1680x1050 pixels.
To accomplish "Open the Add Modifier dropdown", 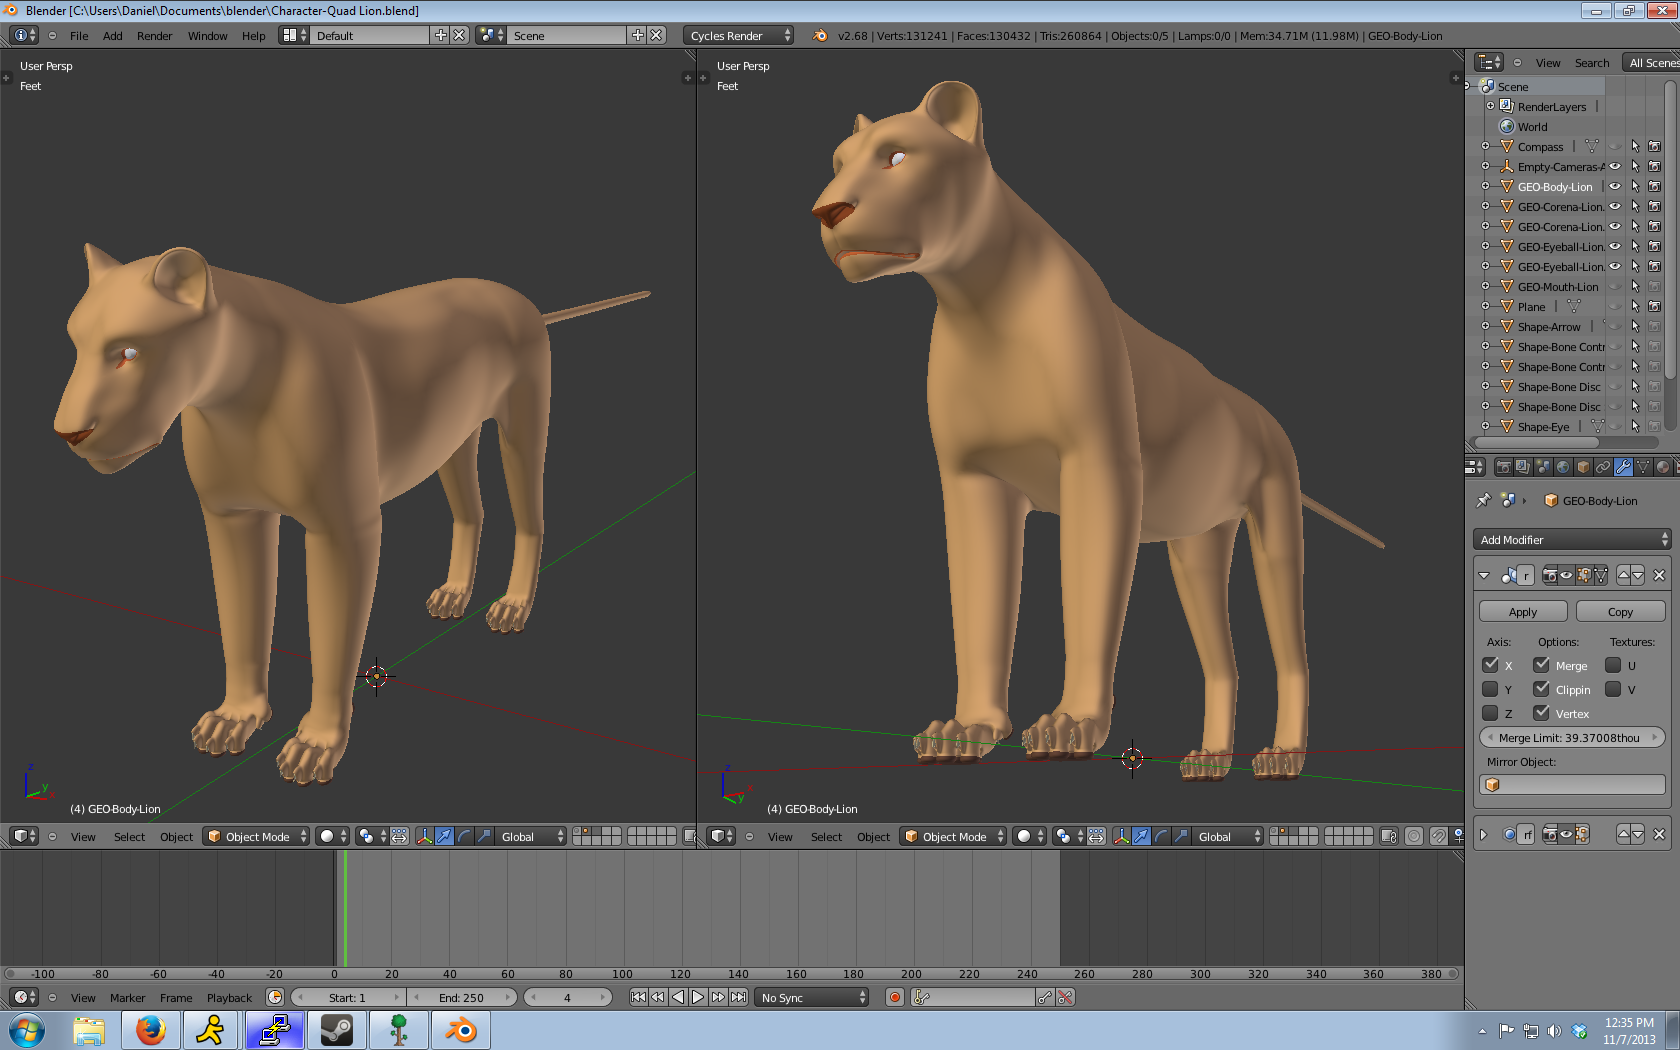I will coord(1572,540).
